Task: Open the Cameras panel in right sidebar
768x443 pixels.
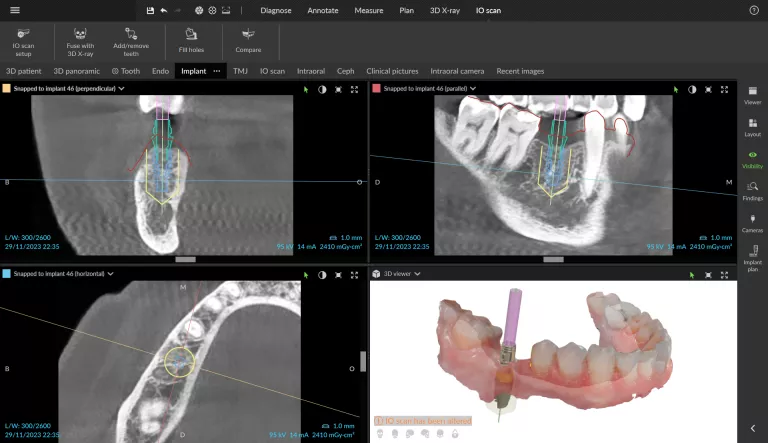Action: (752, 223)
